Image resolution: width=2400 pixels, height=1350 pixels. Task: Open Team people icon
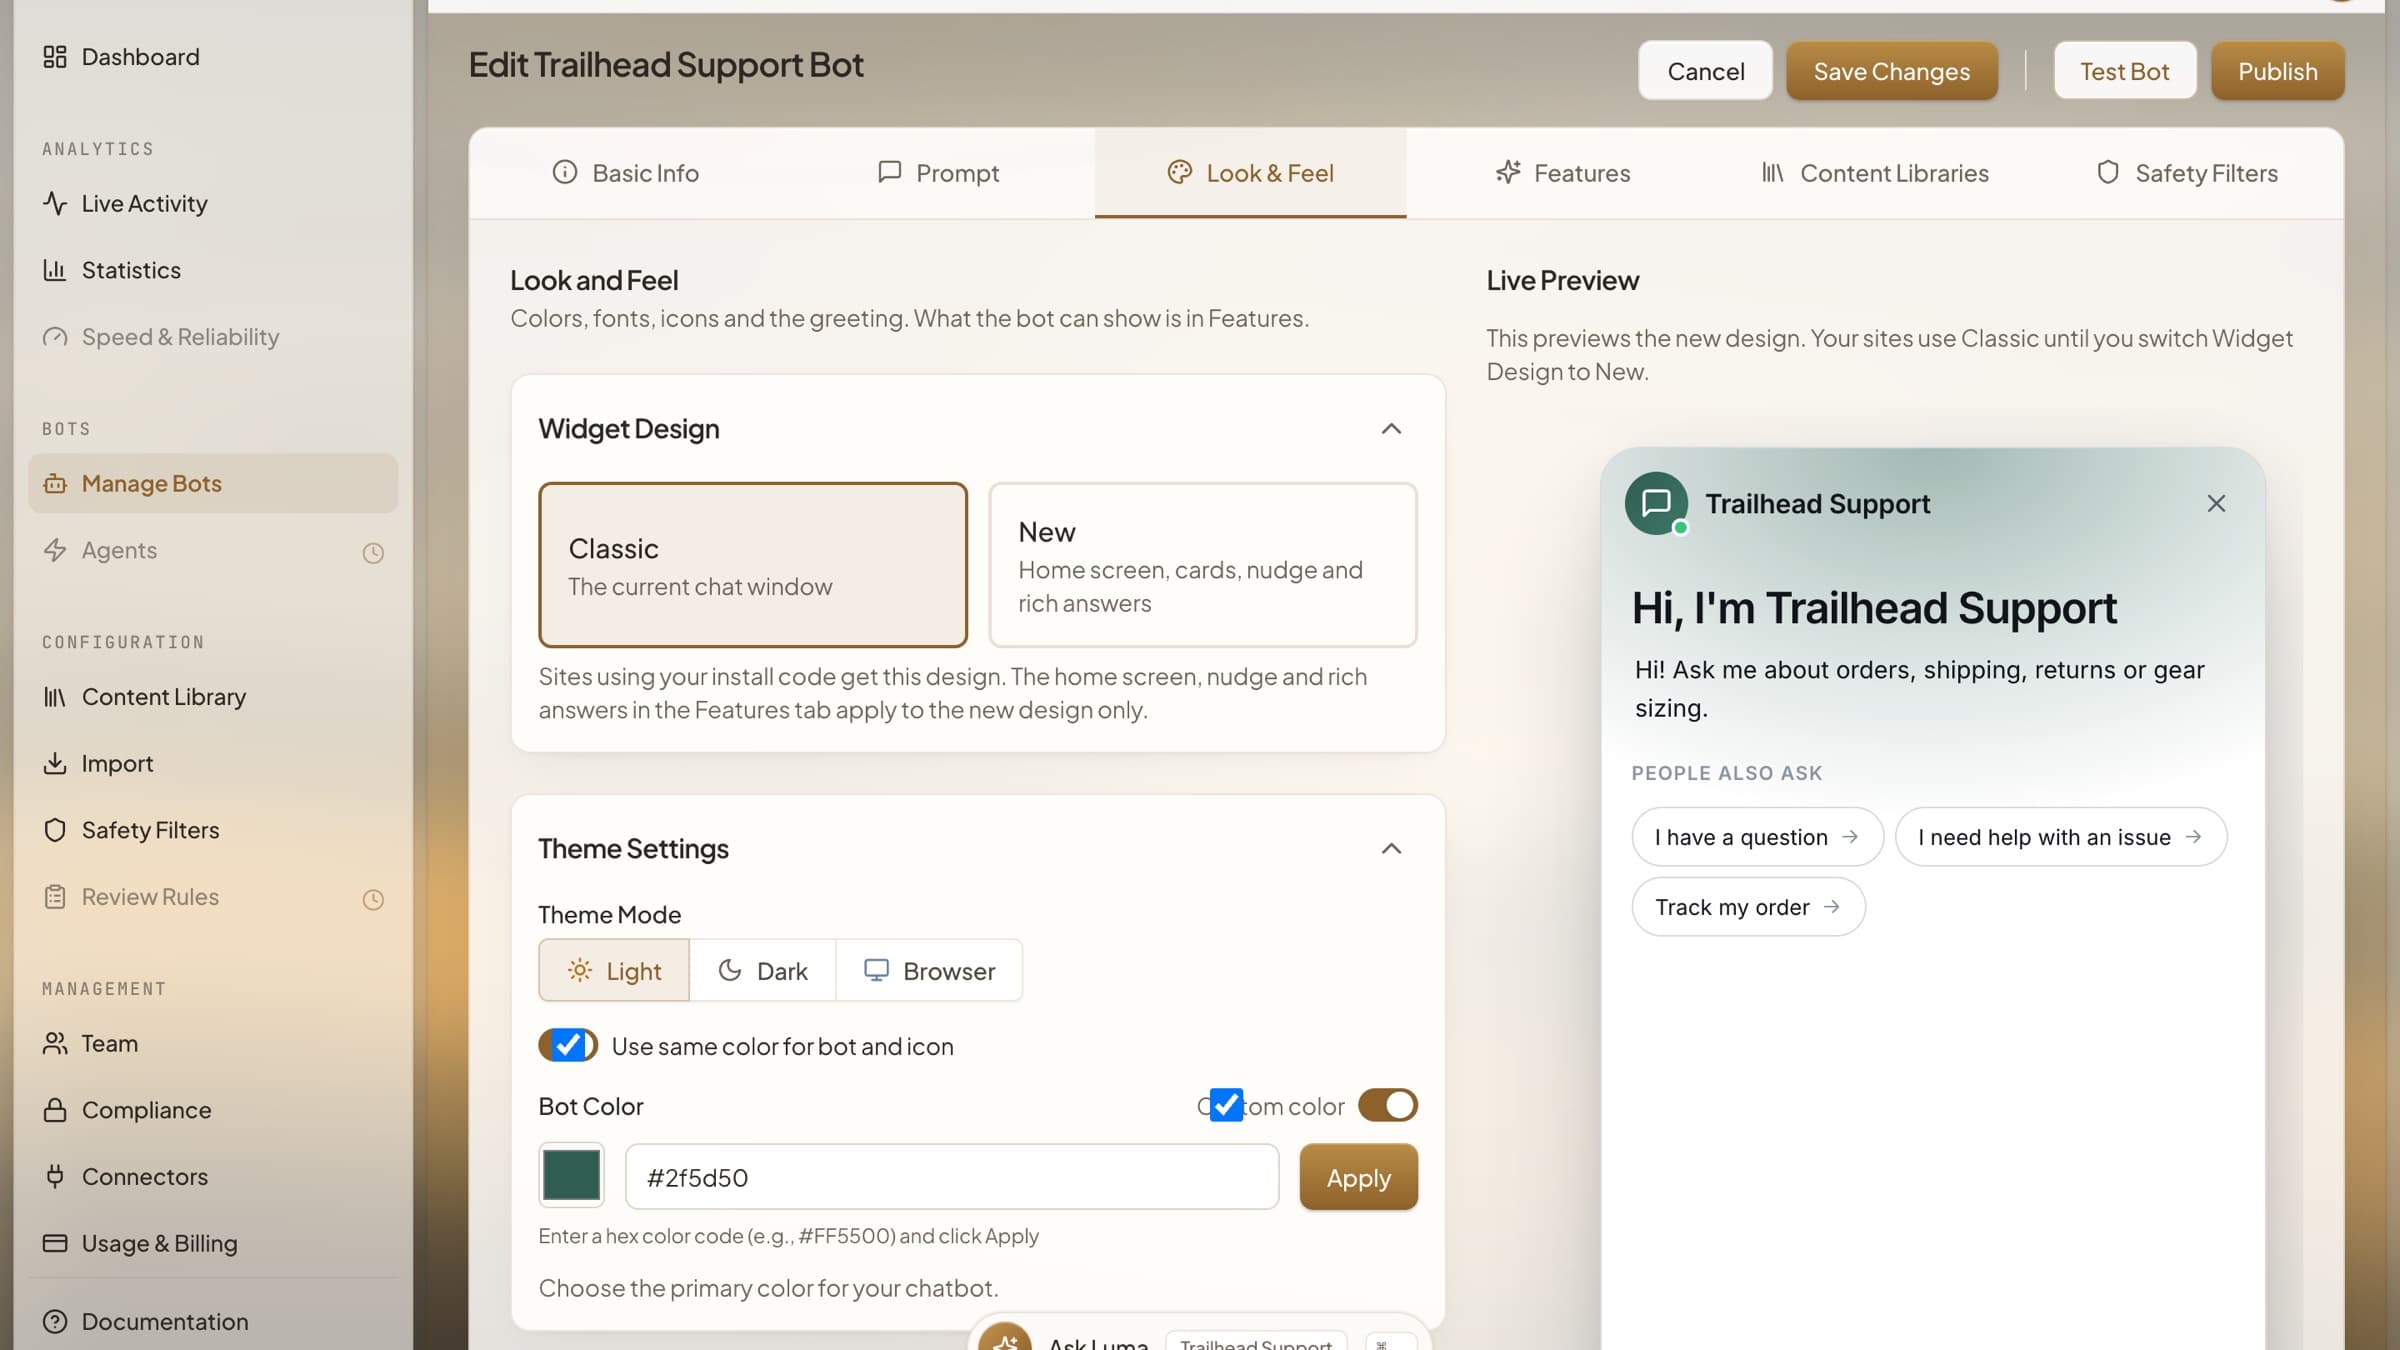(x=55, y=1043)
